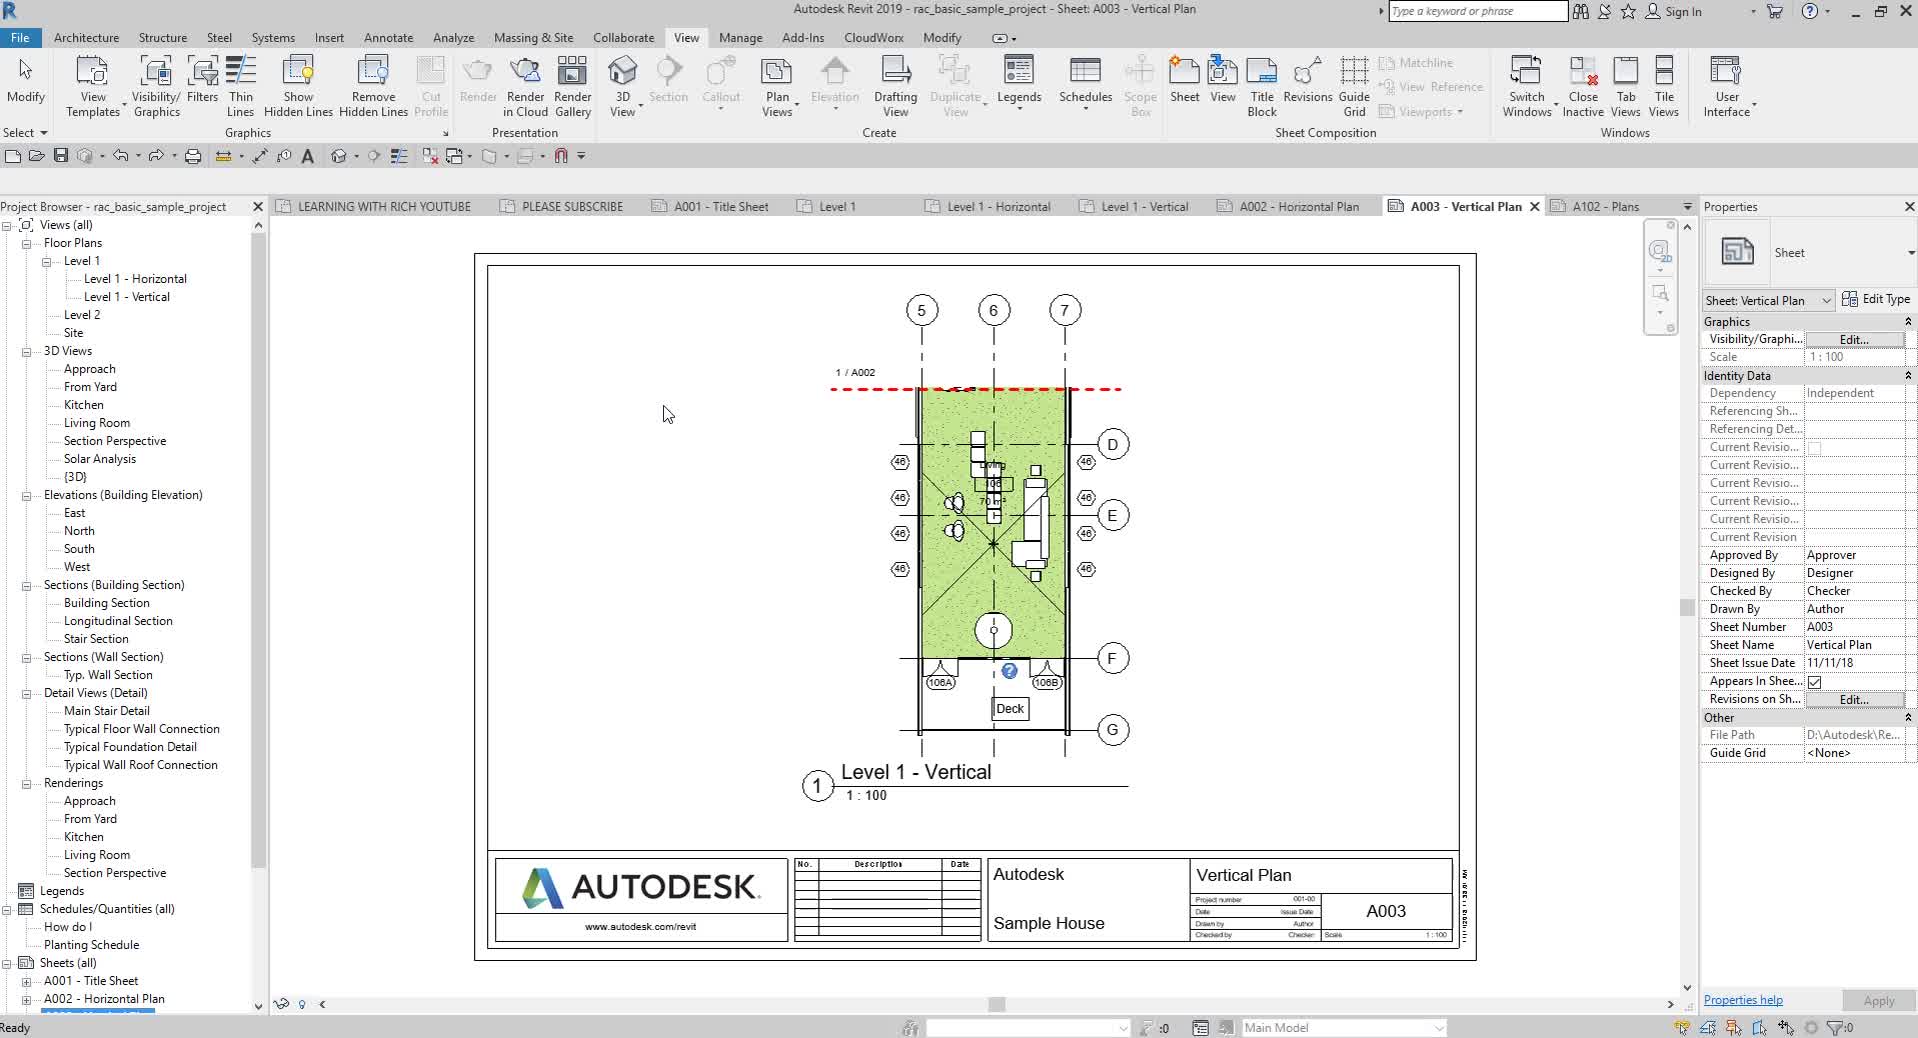This screenshot has width=1918, height=1038.
Task: Open the Properties help link
Action: point(1741,1000)
